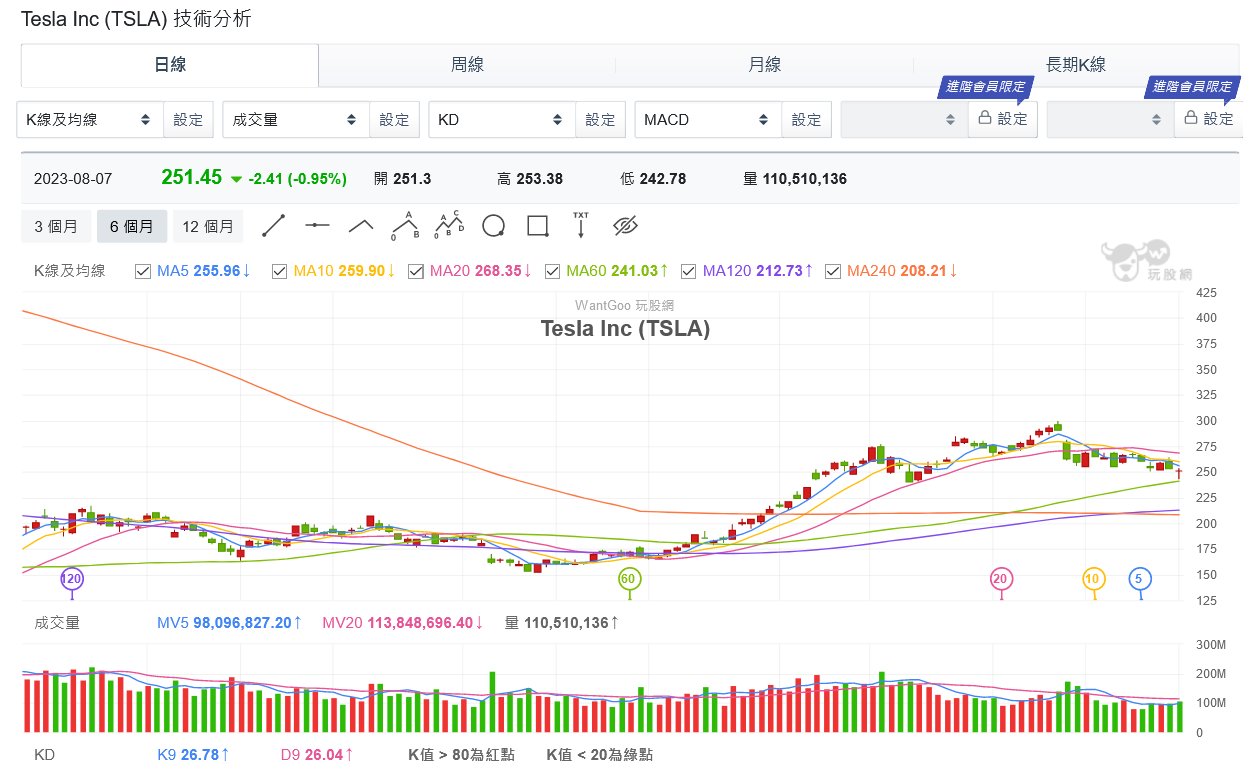Uncheck the MA60 checkbox
The width and height of the screenshot is (1243, 771).
[551, 271]
